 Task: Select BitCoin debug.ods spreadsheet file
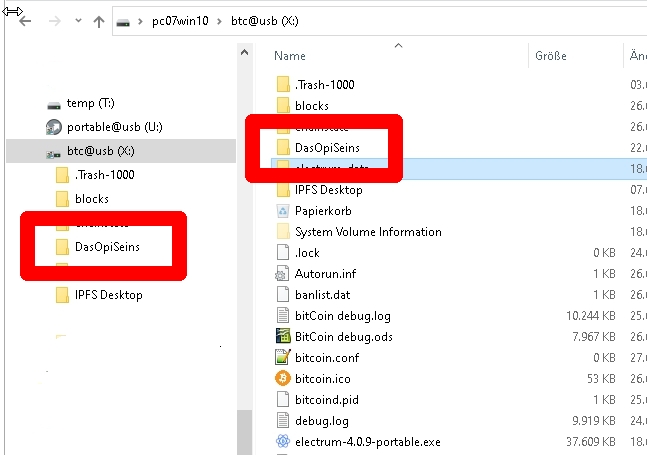click(x=344, y=337)
